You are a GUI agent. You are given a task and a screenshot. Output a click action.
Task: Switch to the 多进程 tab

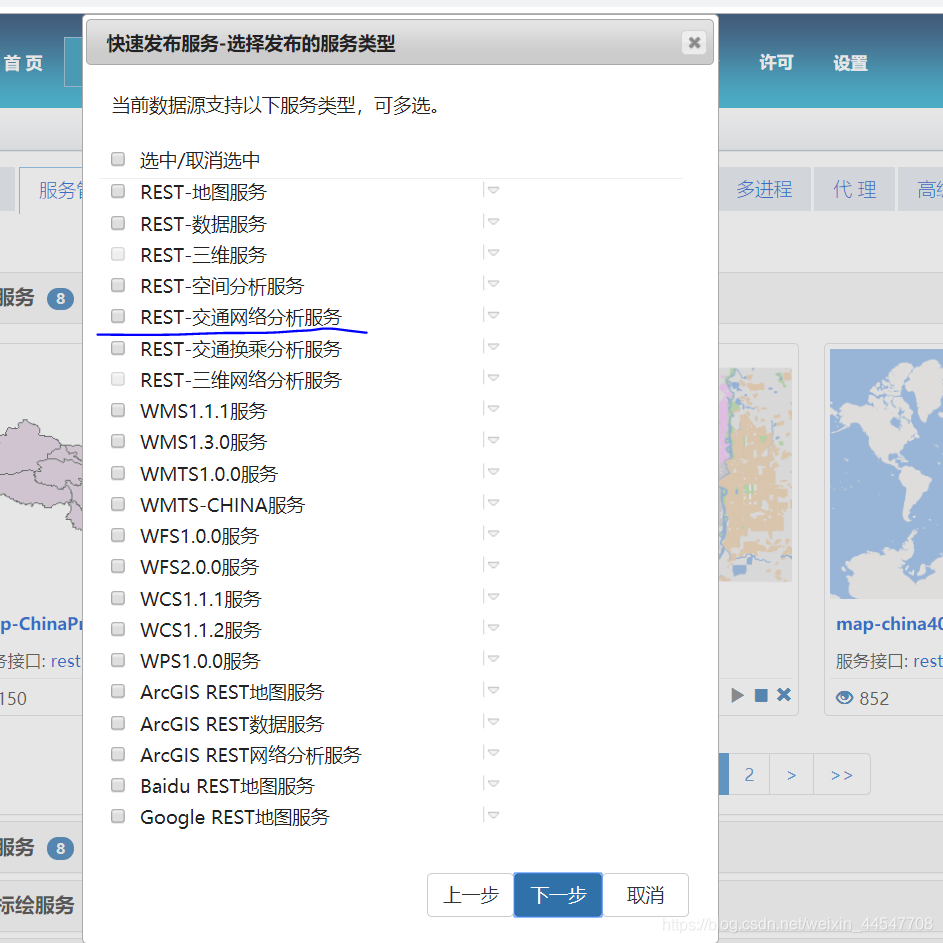(x=764, y=189)
